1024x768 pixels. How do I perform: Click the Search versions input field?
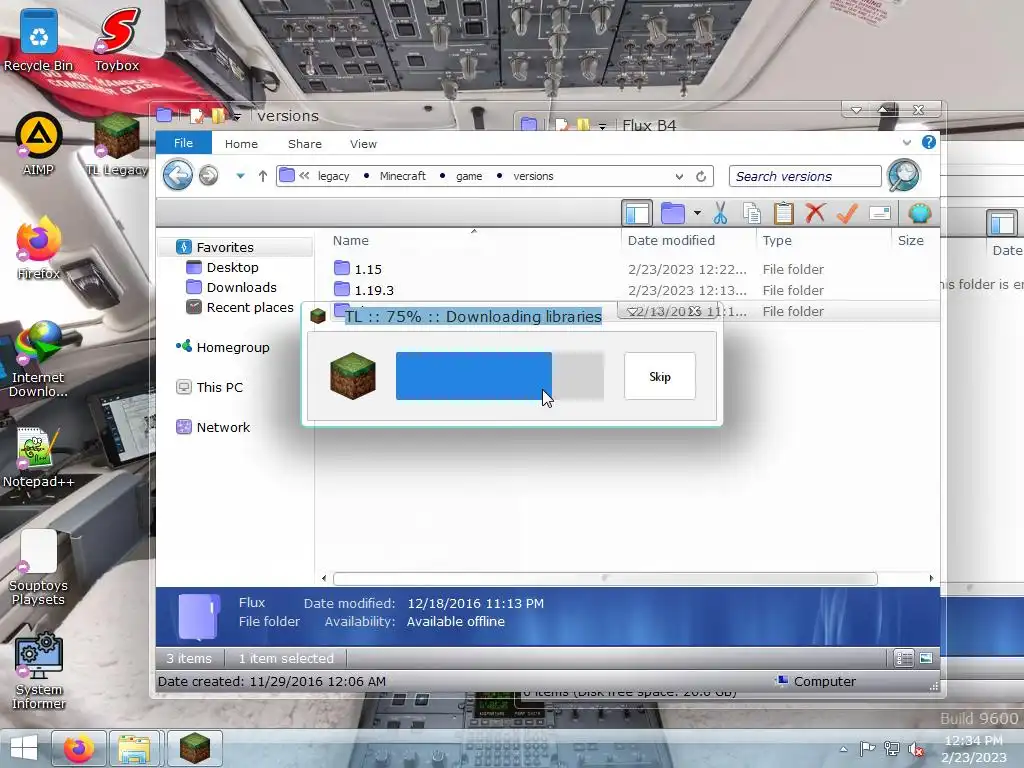coord(805,176)
